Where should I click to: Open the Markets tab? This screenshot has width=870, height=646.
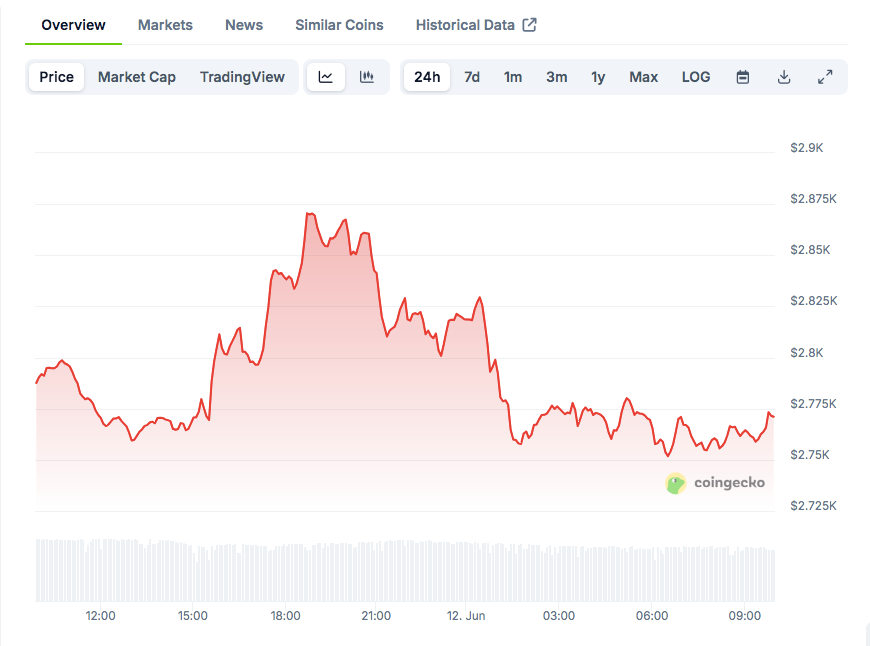coord(165,25)
